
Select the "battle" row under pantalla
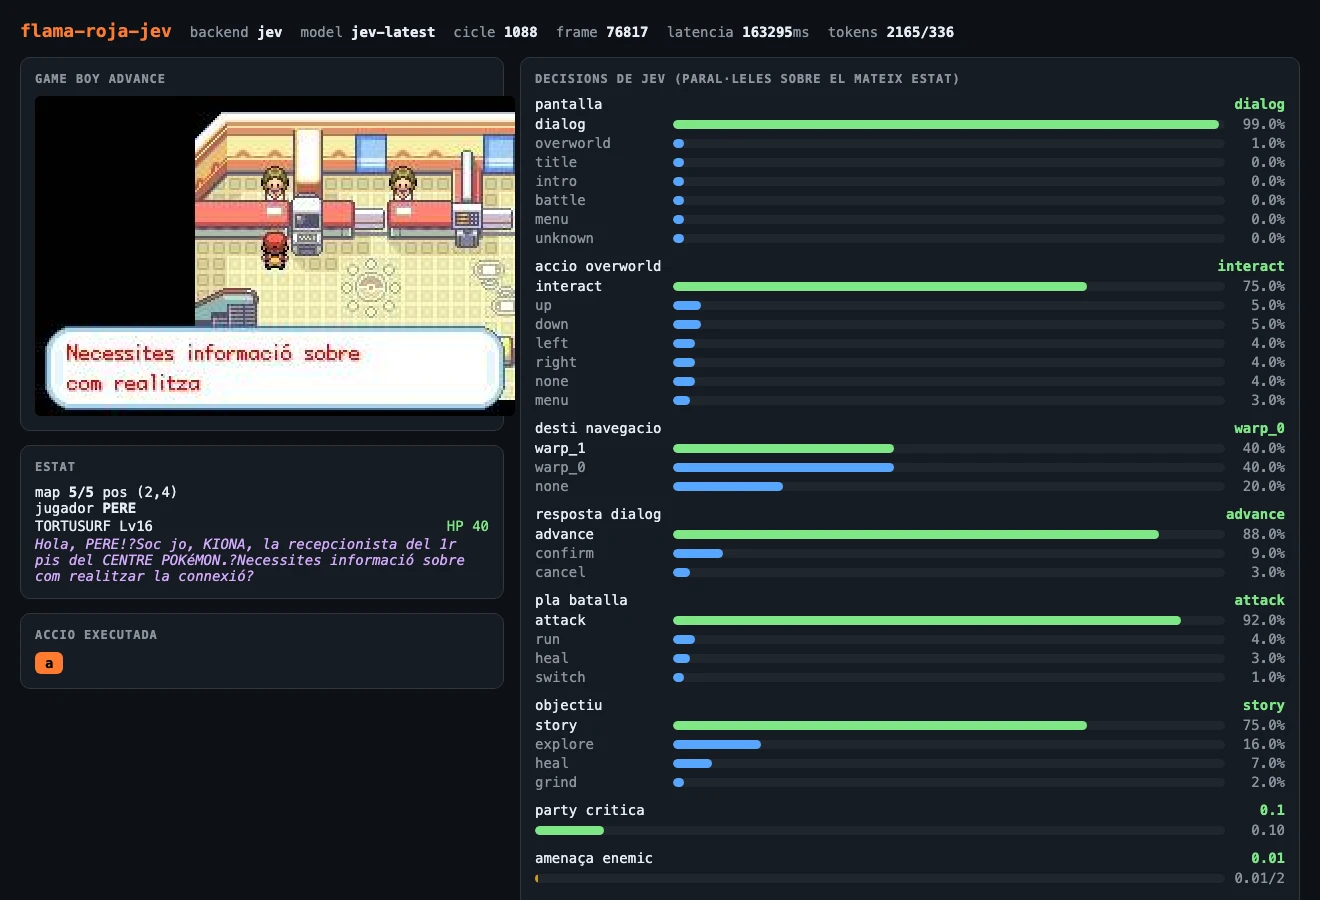pyautogui.click(x=910, y=200)
